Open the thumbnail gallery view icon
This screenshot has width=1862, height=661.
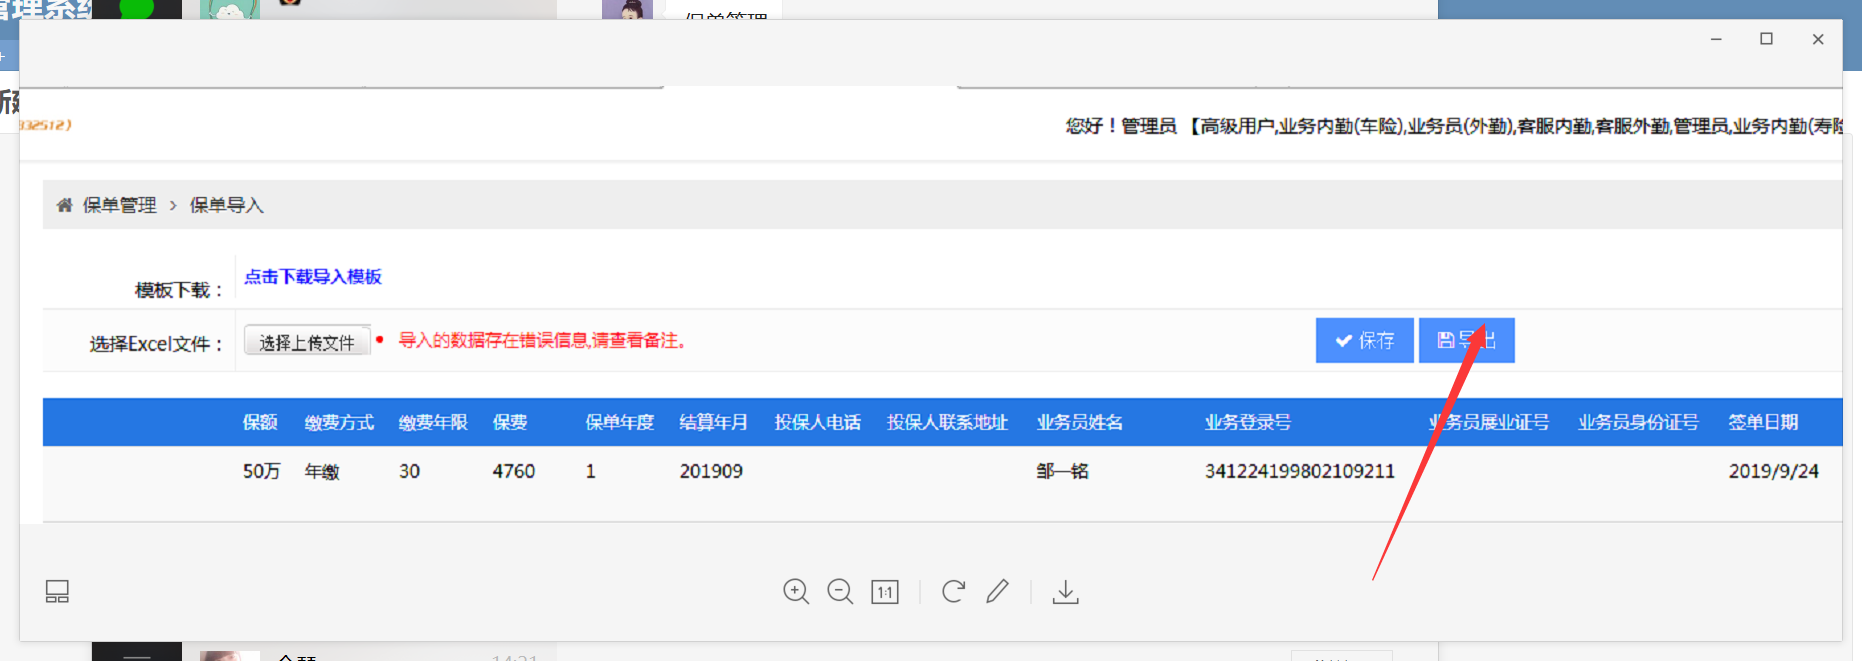tap(57, 592)
